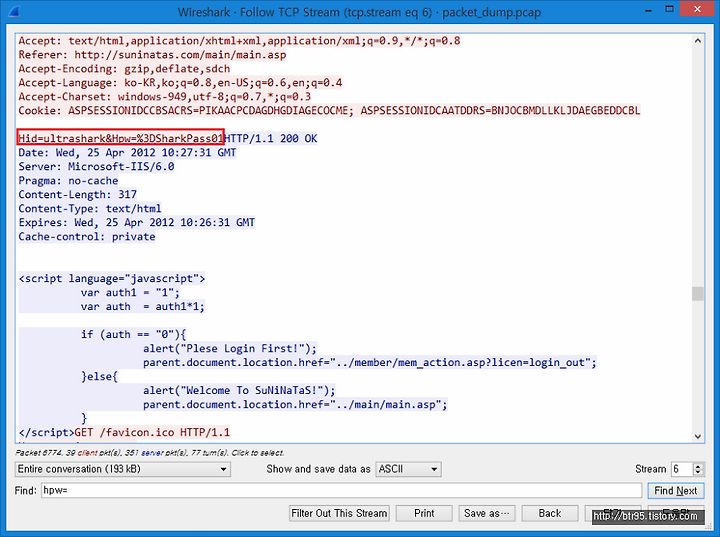The height and width of the screenshot is (537, 720).
Task: Close the Follow TCP Stream window
Action: click(x=698, y=9)
